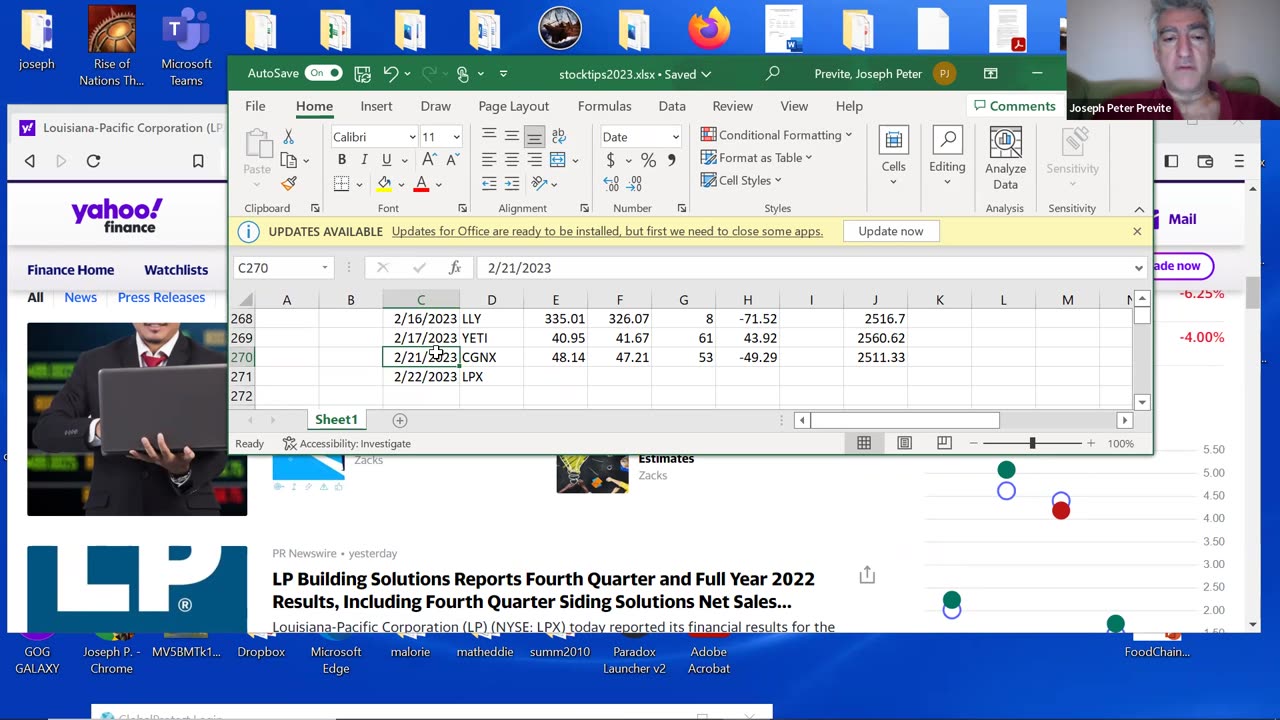Click the Increase Decimal icon
The image size is (1280, 720).
(611, 184)
